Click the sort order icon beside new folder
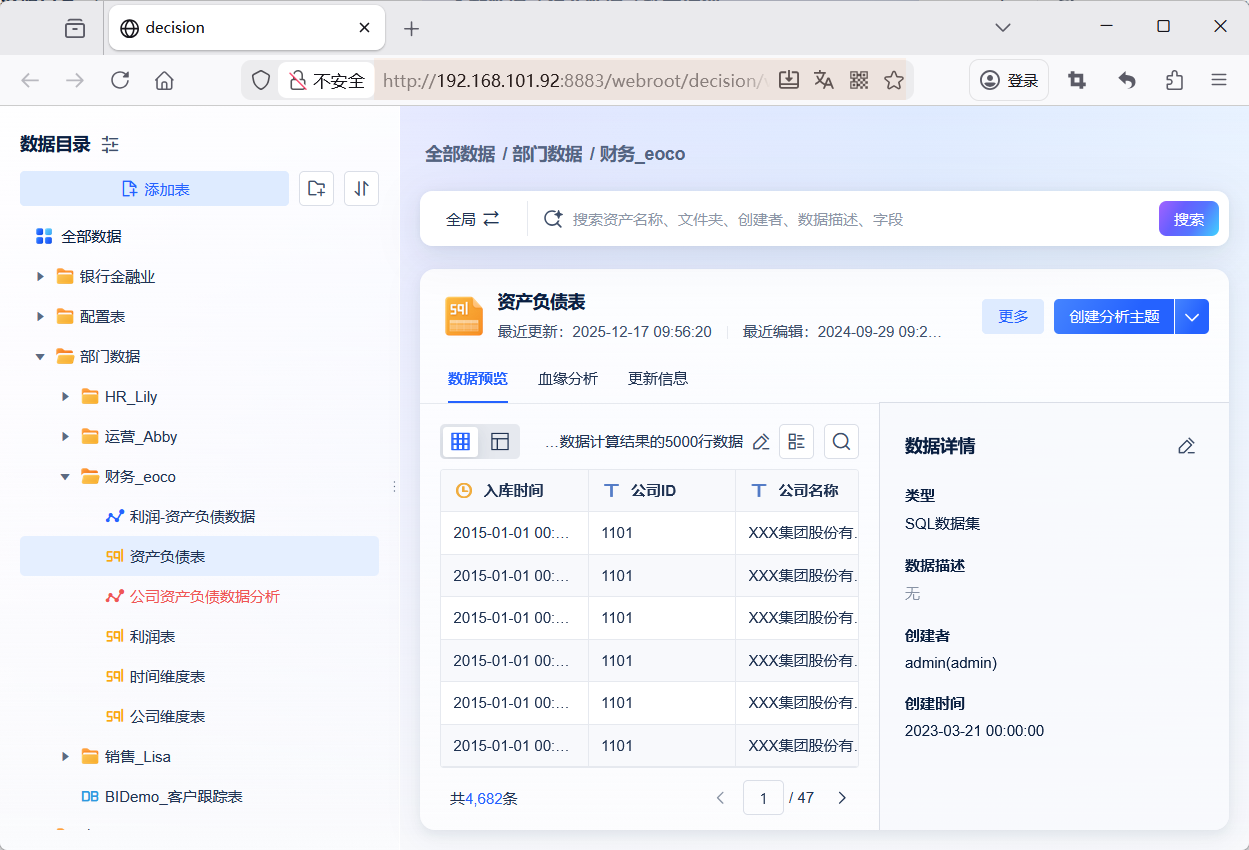 coord(361,188)
